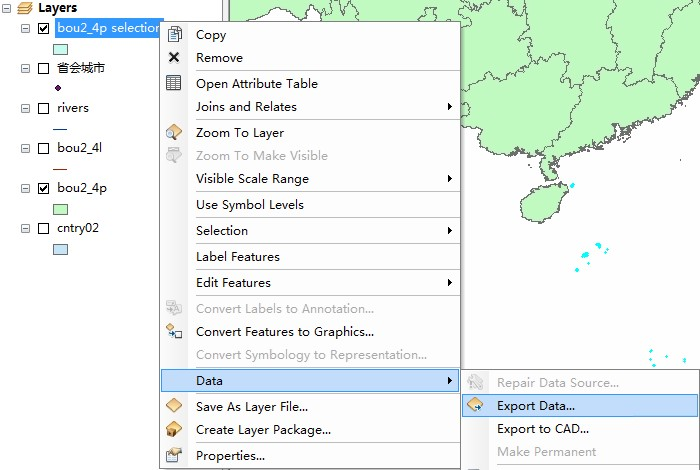Image resolution: width=700 pixels, height=470 pixels.
Task: Click the Create Layer Package icon
Action: (174, 430)
